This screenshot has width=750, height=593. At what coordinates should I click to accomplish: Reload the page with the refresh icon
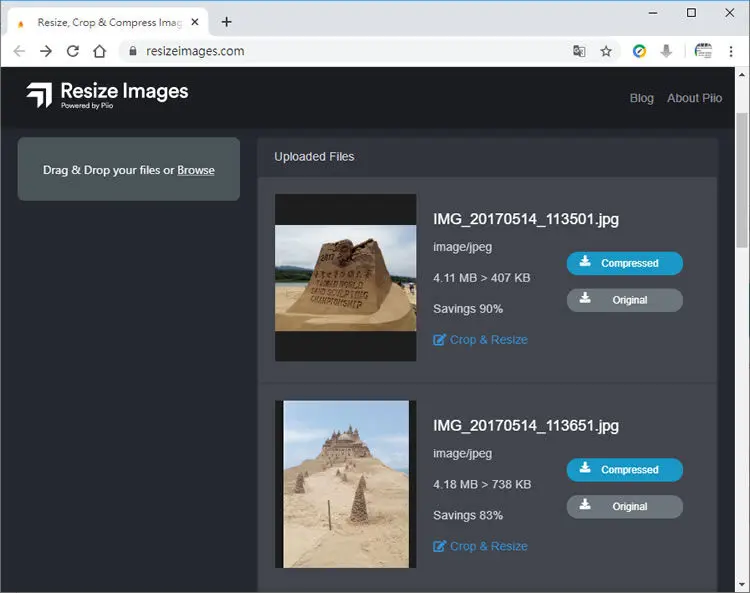tap(73, 51)
